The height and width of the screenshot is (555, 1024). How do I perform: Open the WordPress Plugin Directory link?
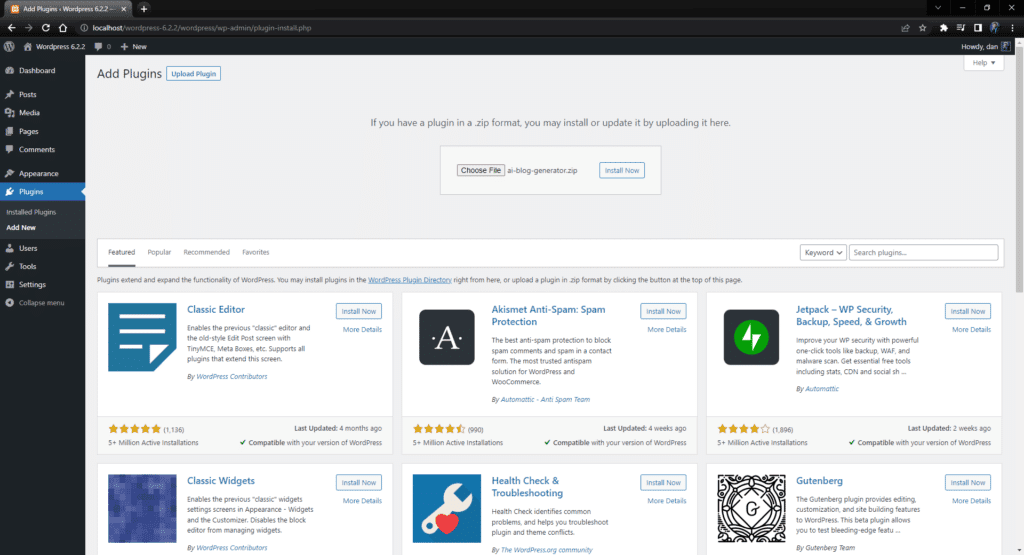pos(409,280)
